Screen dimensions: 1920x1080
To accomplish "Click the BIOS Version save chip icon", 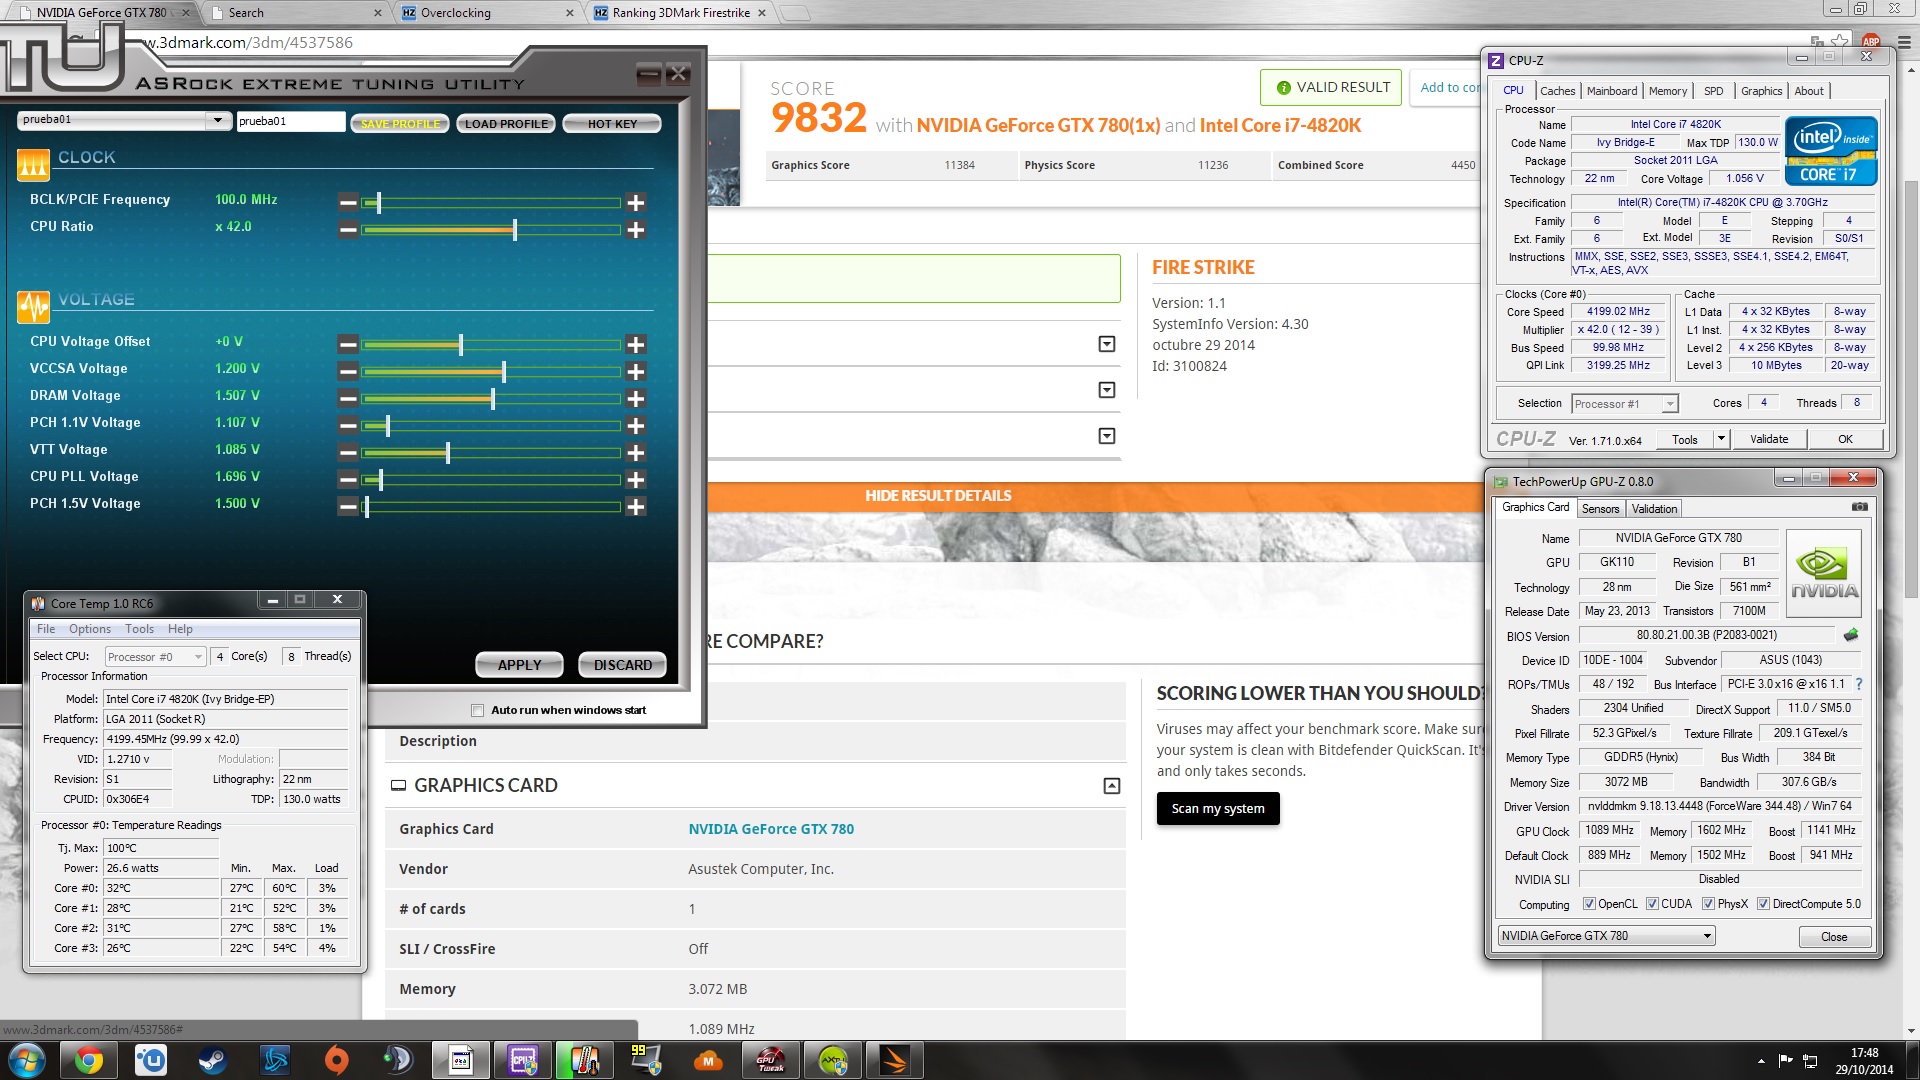I will tap(1851, 635).
